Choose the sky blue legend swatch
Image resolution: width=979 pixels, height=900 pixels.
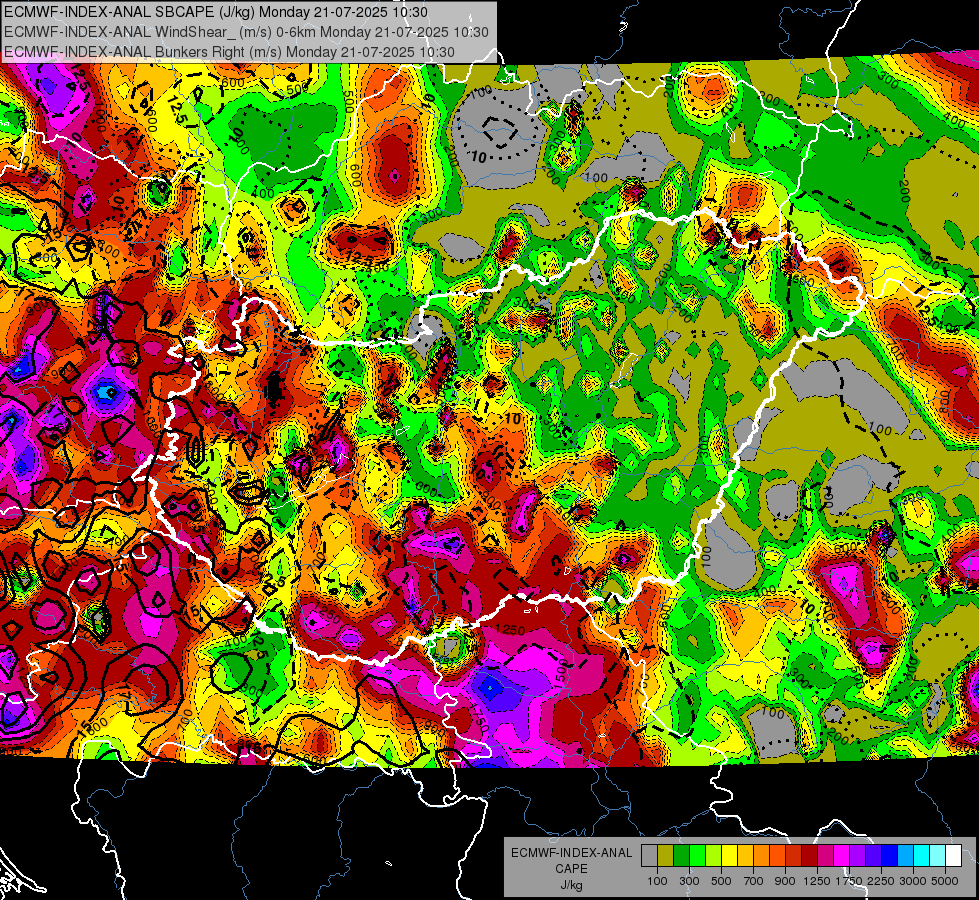click(906, 856)
